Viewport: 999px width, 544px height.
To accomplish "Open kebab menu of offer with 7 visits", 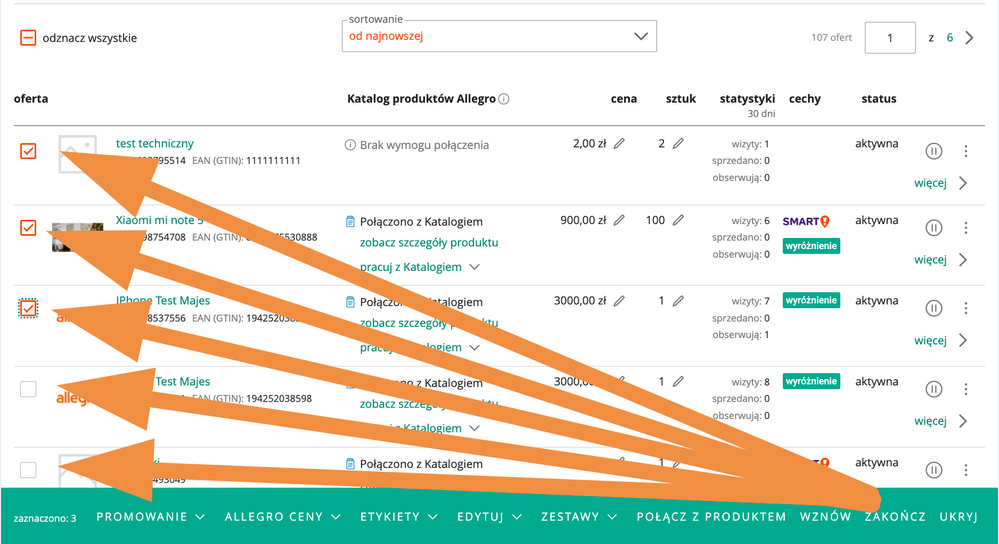I will tap(966, 308).
